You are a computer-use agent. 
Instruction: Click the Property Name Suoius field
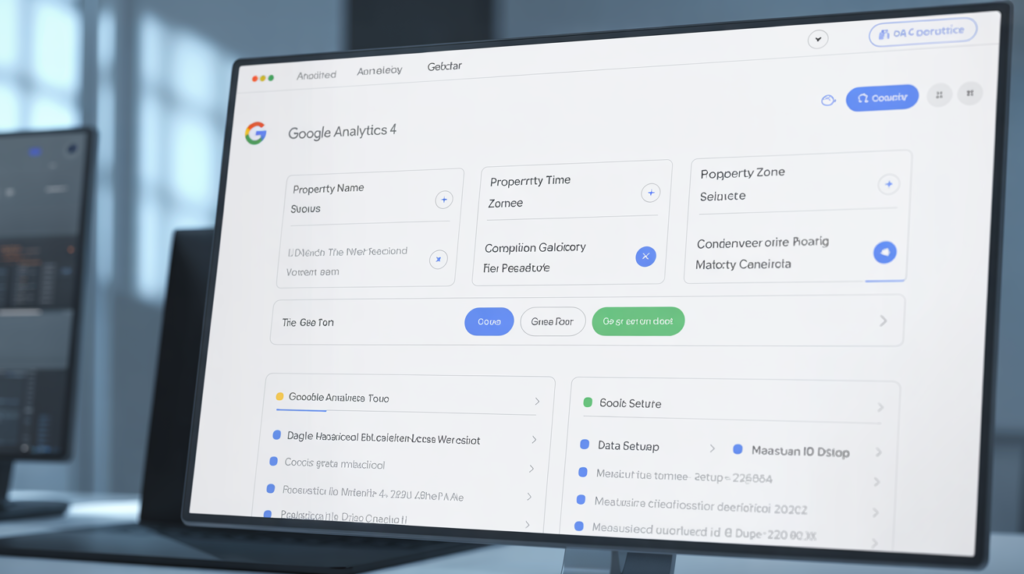370,200
